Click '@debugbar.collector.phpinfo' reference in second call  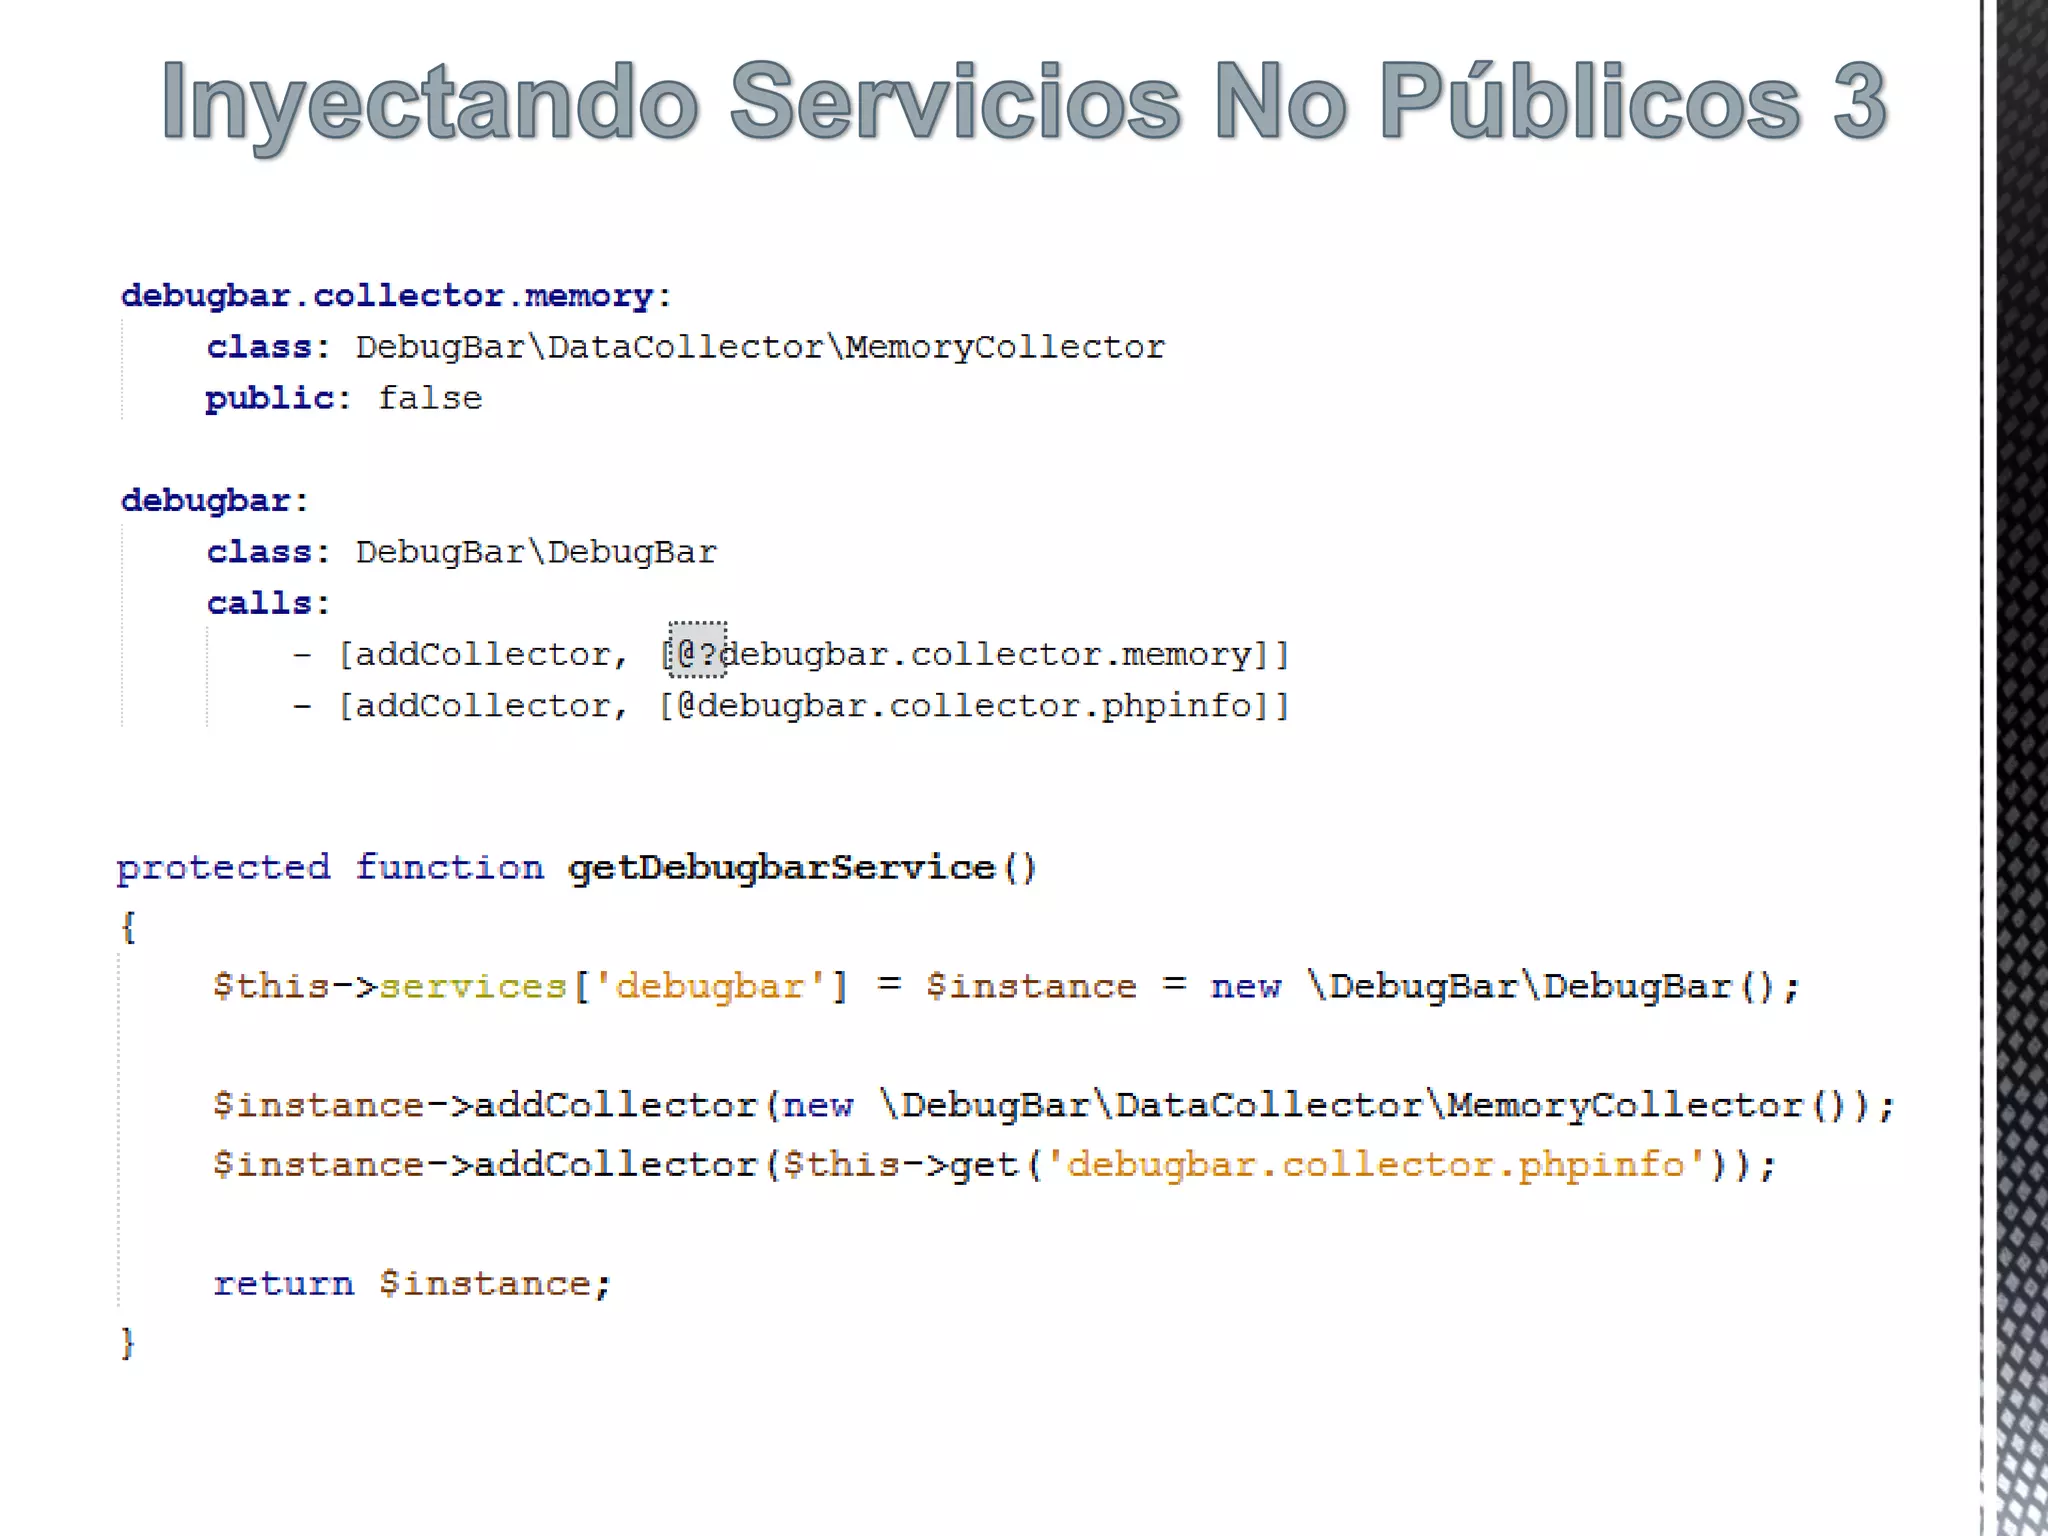(x=965, y=706)
